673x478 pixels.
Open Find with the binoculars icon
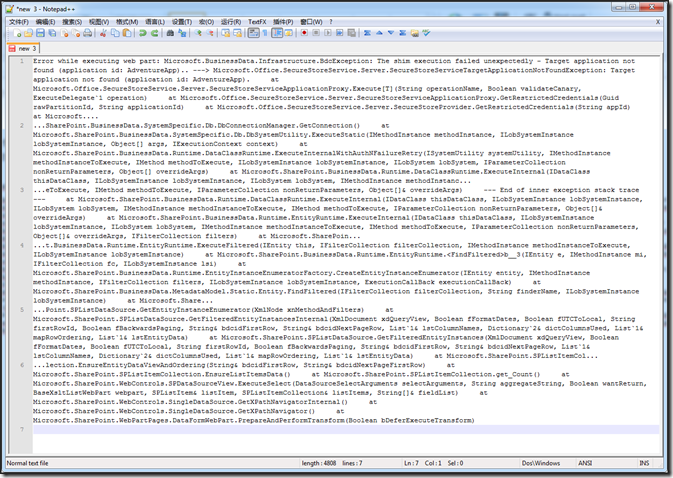170,33
